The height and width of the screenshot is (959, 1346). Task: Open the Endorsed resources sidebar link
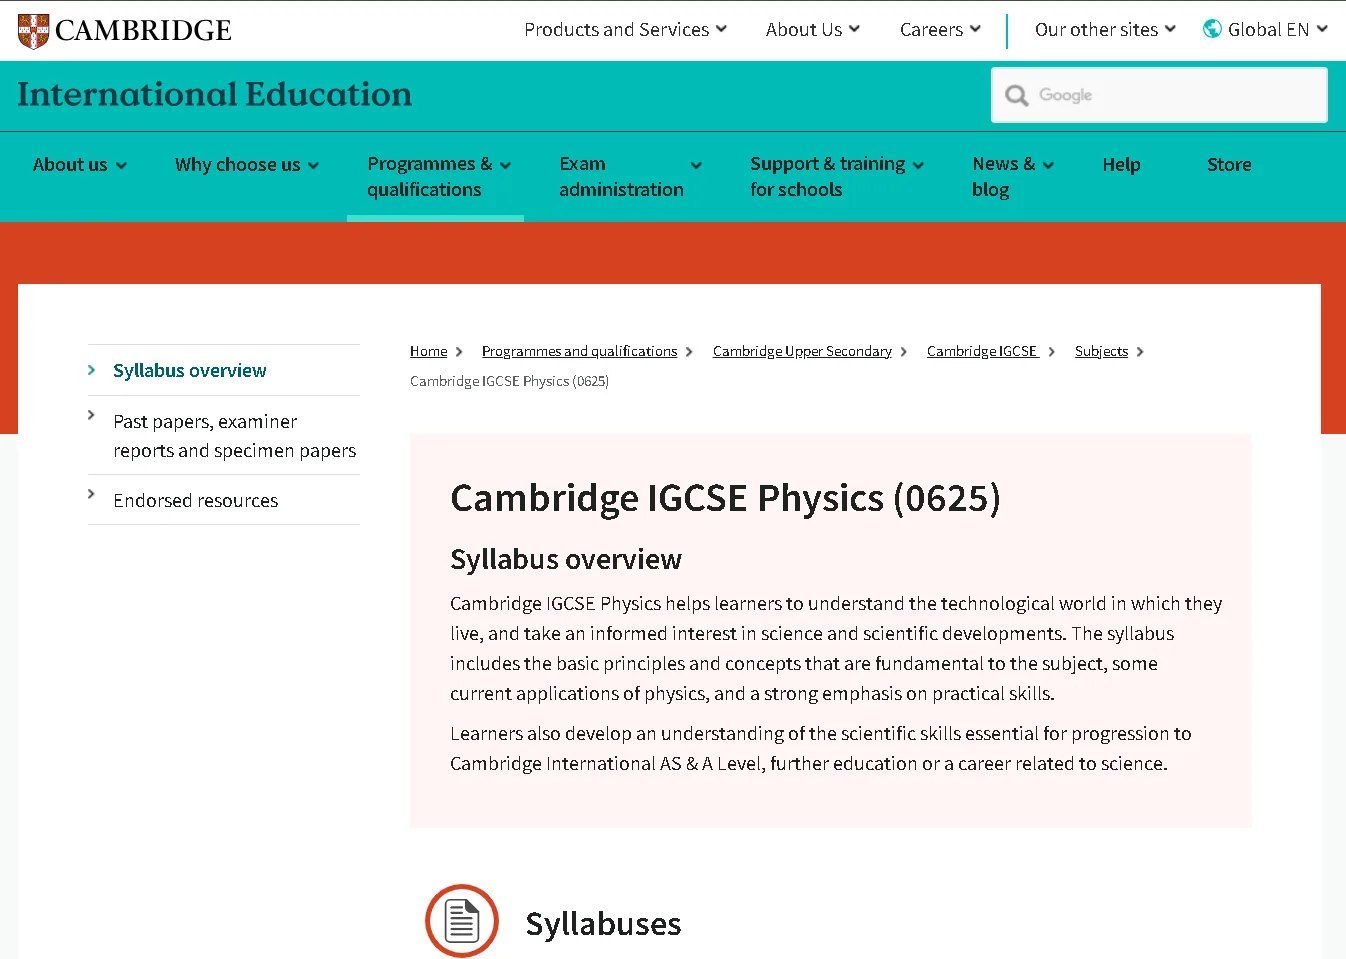tap(195, 500)
